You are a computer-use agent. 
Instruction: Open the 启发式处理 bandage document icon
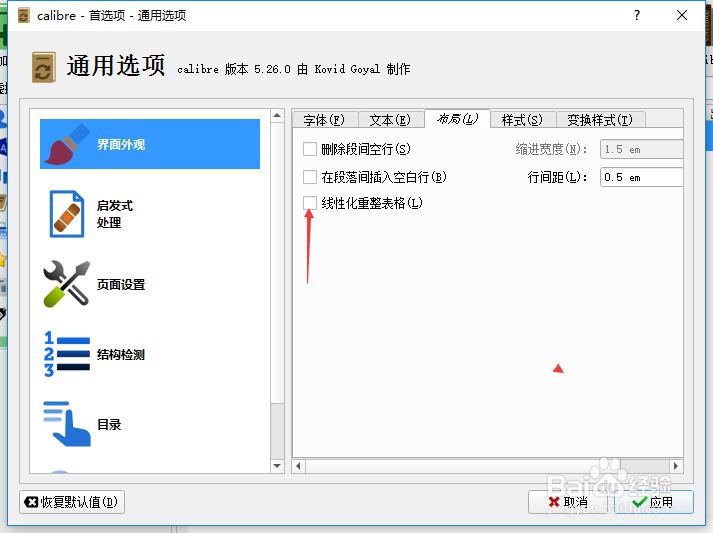tap(67, 214)
